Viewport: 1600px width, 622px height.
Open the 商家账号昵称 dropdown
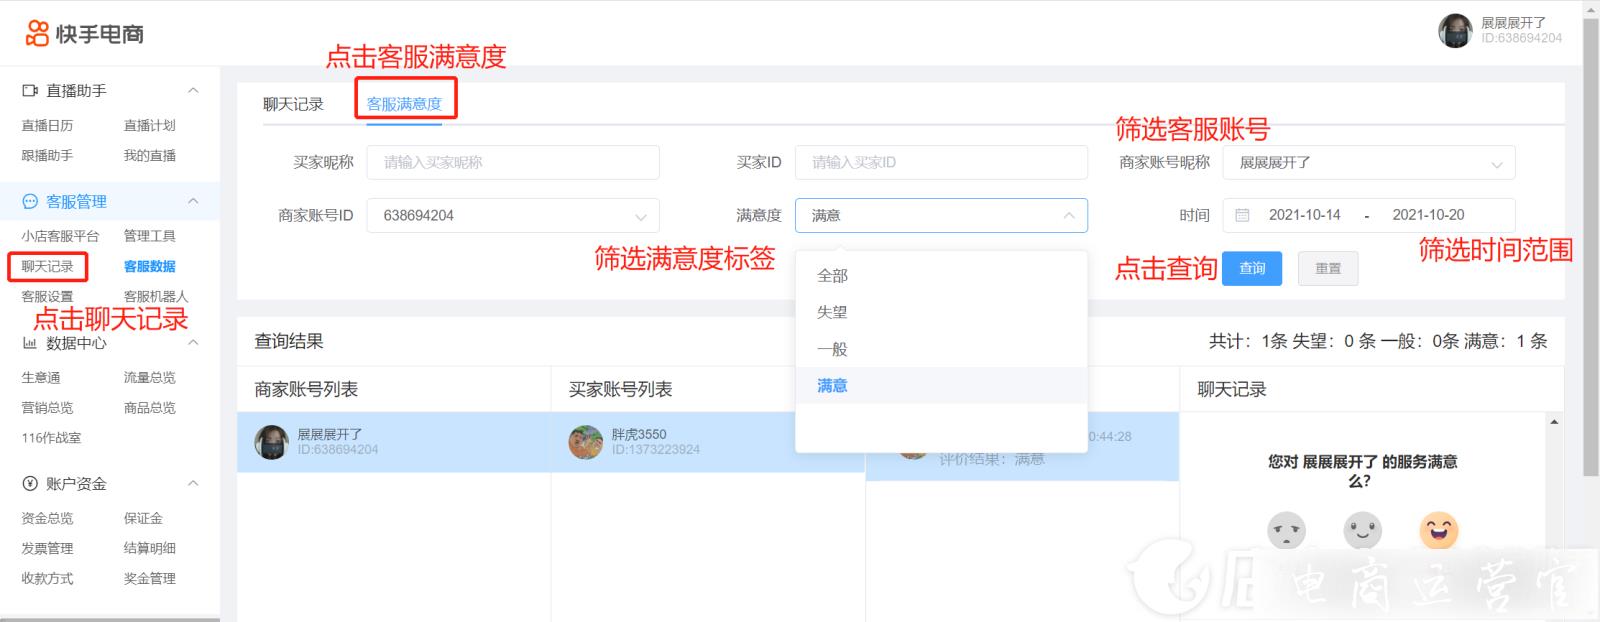coord(1368,163)
